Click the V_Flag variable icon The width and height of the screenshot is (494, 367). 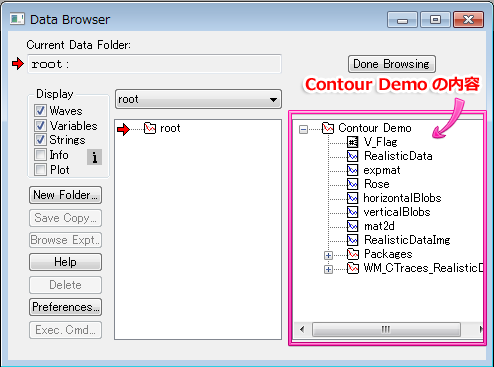(353, 142)
